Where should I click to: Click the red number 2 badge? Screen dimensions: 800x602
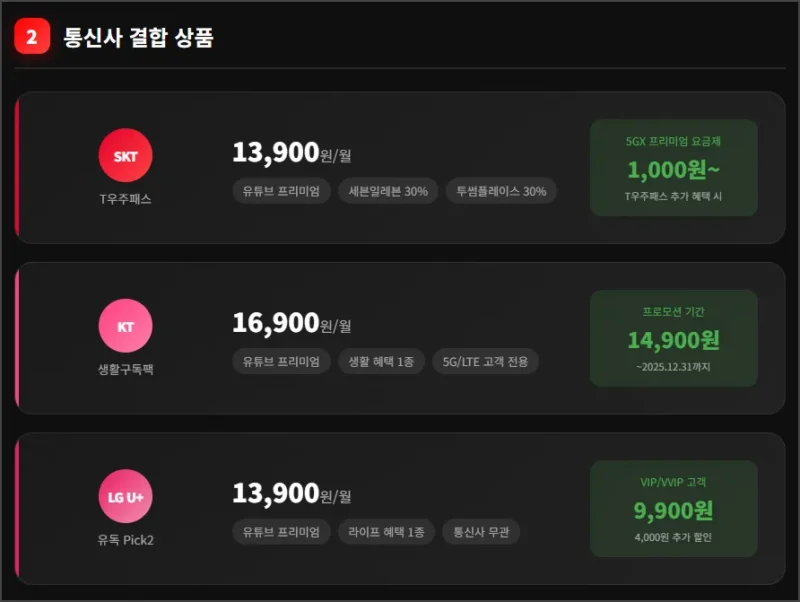[x=32, y=38]
